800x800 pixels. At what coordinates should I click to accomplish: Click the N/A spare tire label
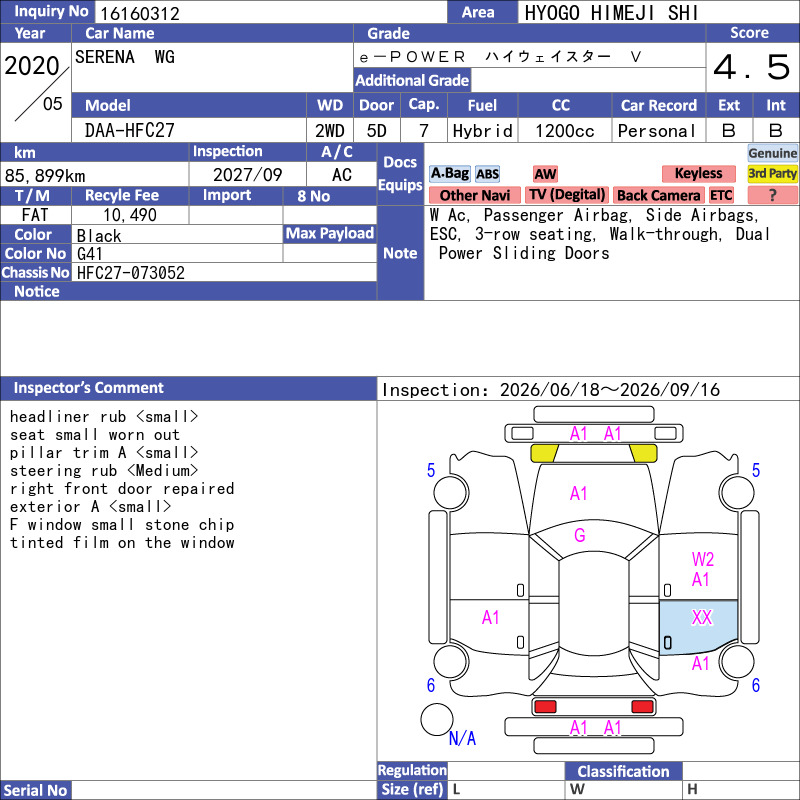462,738
